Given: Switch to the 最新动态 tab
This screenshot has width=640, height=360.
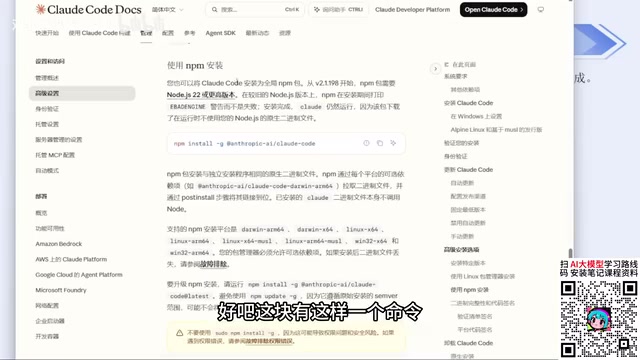Looking at the screenshot, I should pos(257,33).
